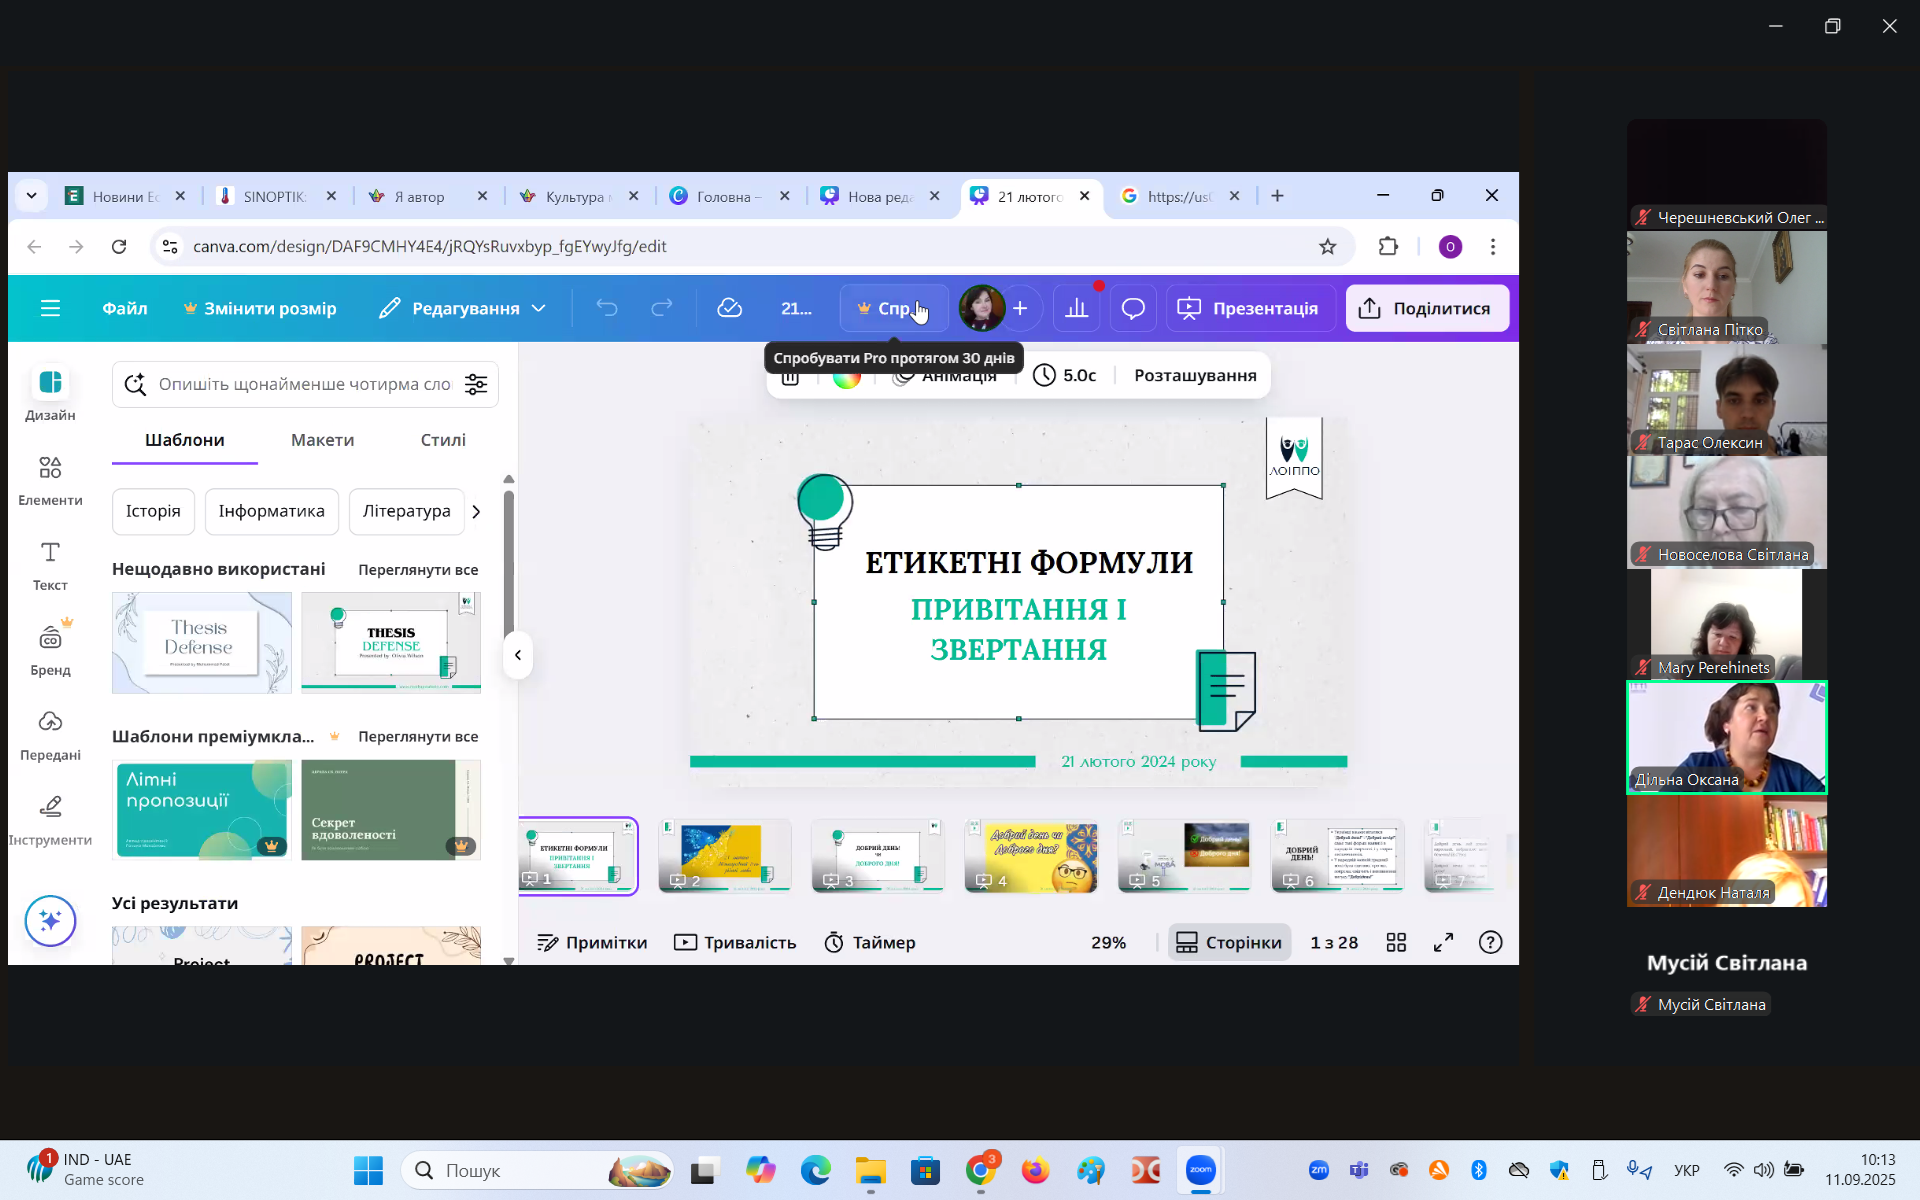
Task: Switch to the Макети tab
Action: 322,440
